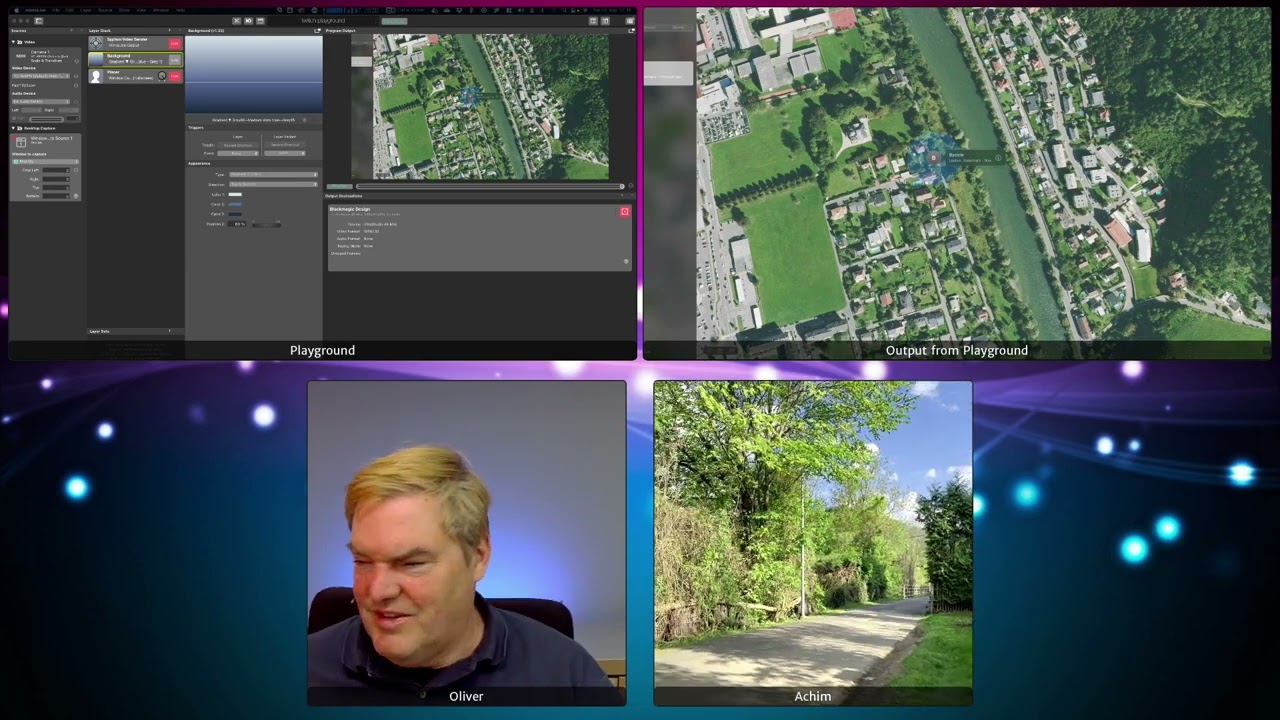The width and height of the screenshot is (1280, 720).
Task: Toggle the Live button on the Placer layer
Action: (175, 76)
